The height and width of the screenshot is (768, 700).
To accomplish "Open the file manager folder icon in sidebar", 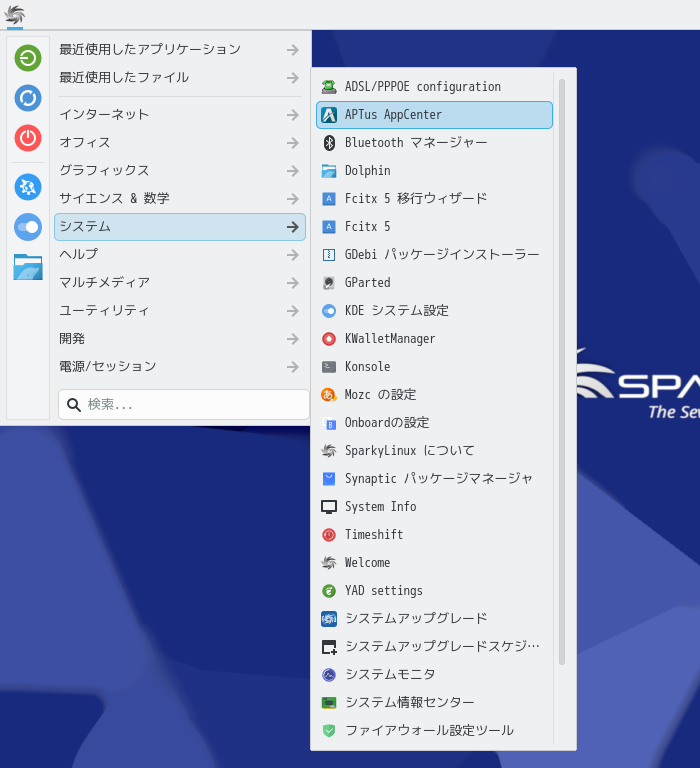I will (28, 267).
